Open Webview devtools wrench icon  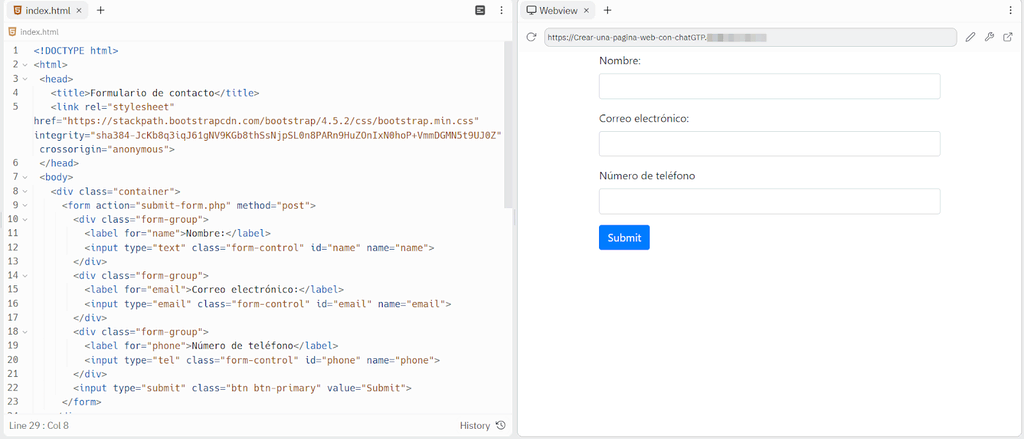point(988,38)
